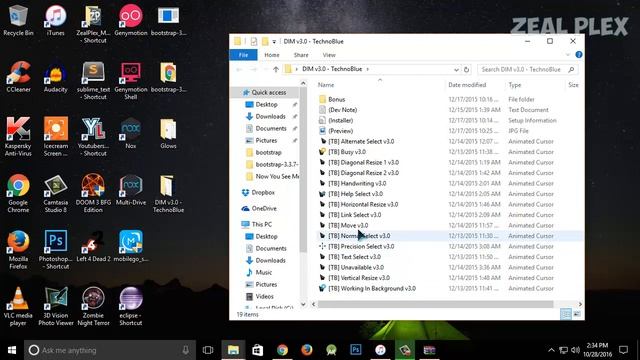Screen dimensions: 640x360
Task: Open the Windows Start menu
Action: tap(12, 350)
